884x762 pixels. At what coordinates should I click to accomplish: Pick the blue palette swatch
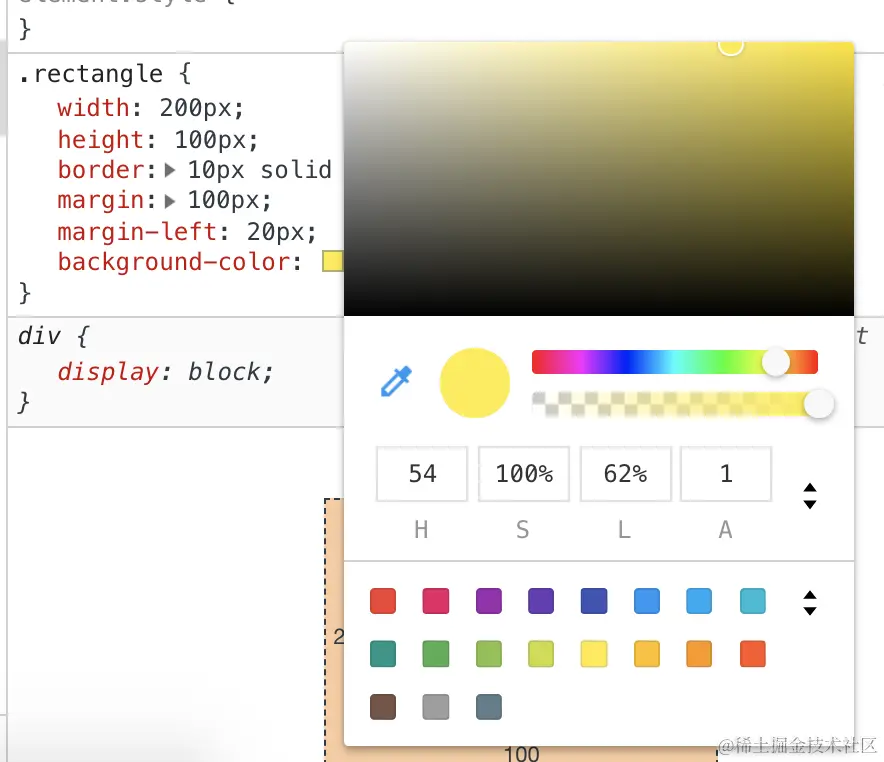pos(647,601)
